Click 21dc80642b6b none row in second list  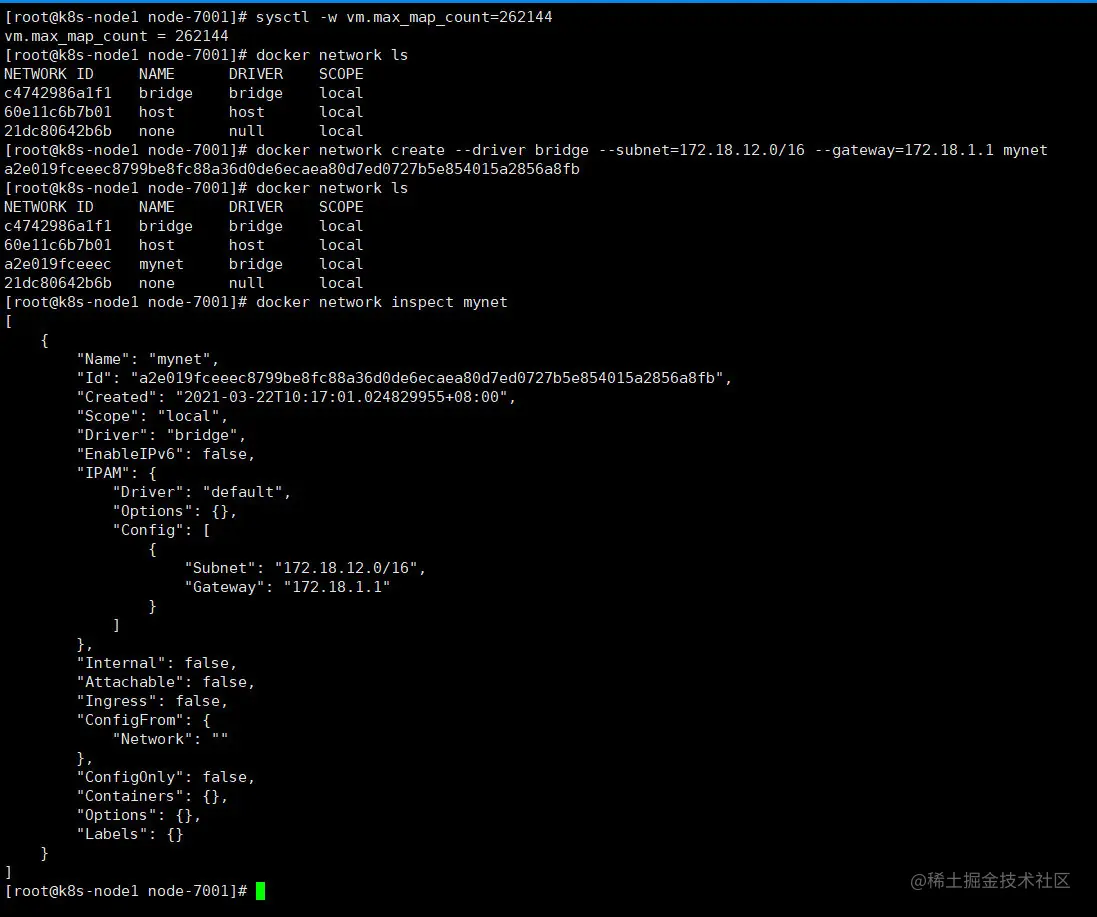(183, 283)
